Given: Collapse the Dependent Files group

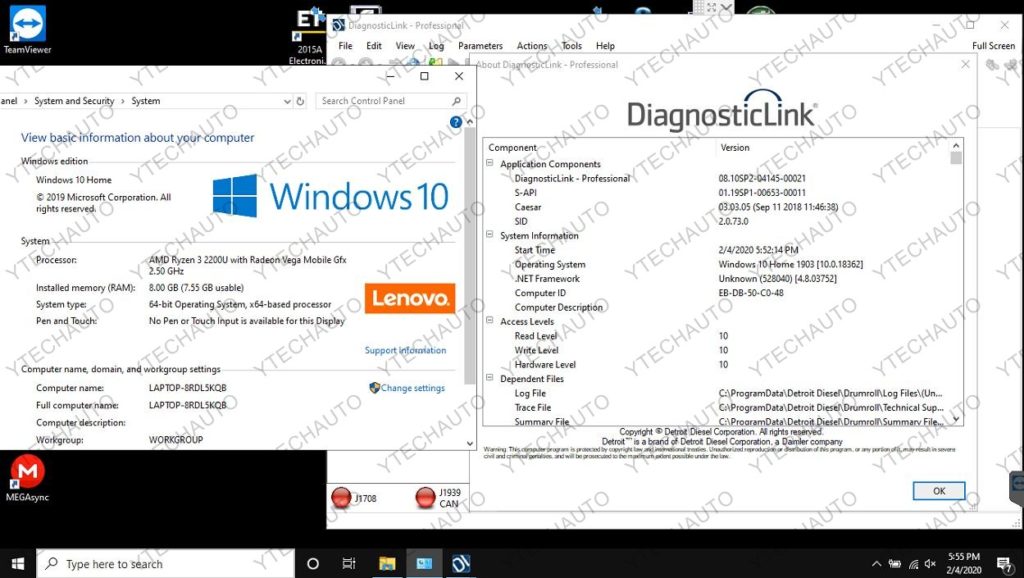Looking at the screenshot, I should 490,377.
